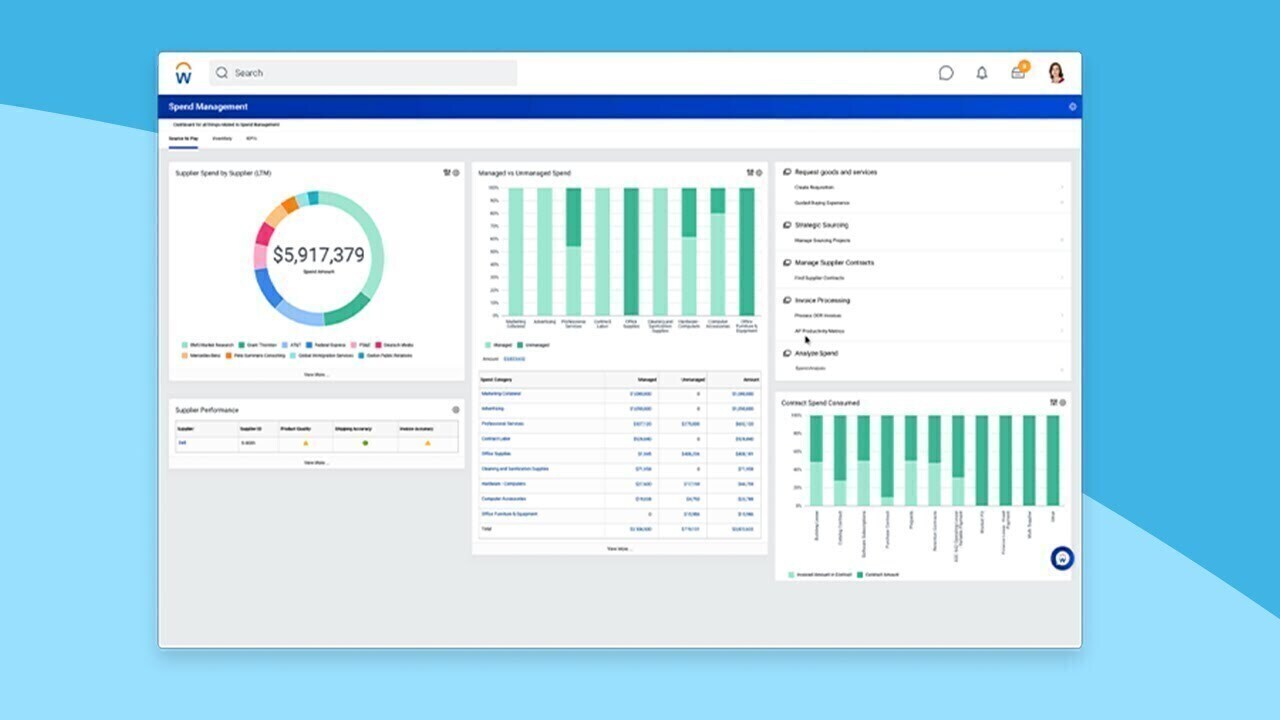Click the Workday logo home icon

183,73
